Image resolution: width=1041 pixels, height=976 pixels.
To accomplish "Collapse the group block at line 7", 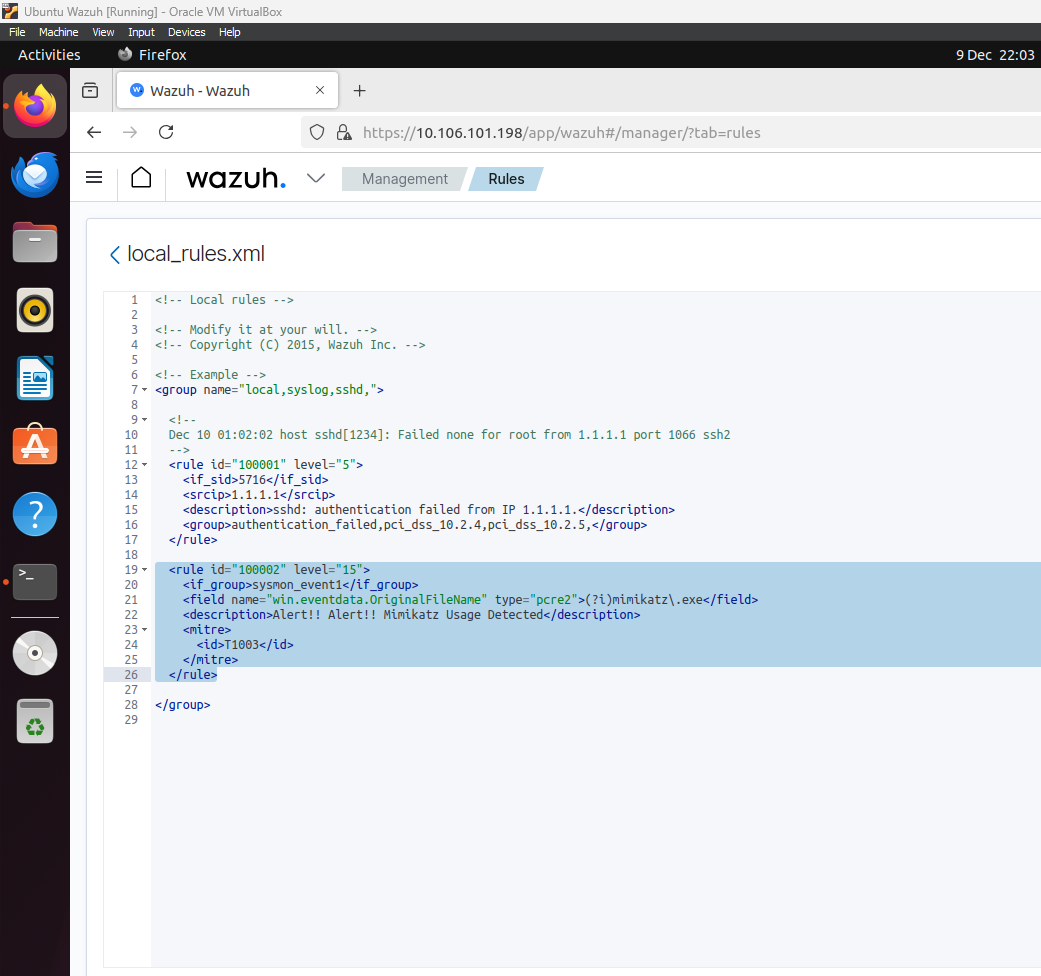I will coord(145,390).
